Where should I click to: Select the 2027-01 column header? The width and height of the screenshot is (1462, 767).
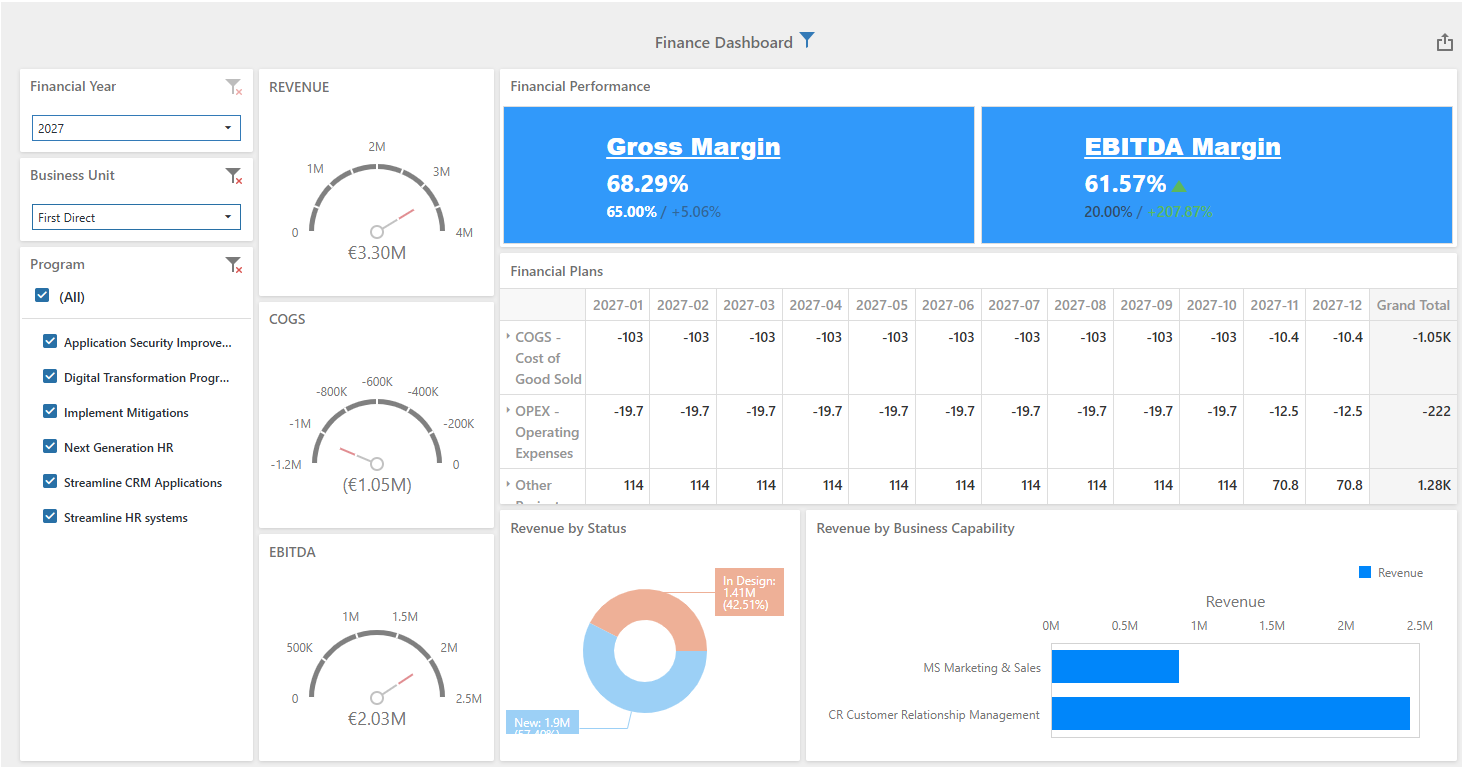pos(618,305)
